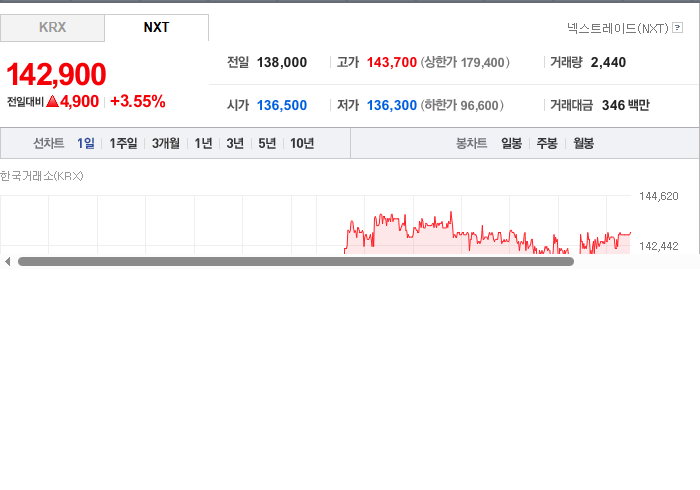
Task: Click the previous close value 138,000
Action: [x=282, y=62]
